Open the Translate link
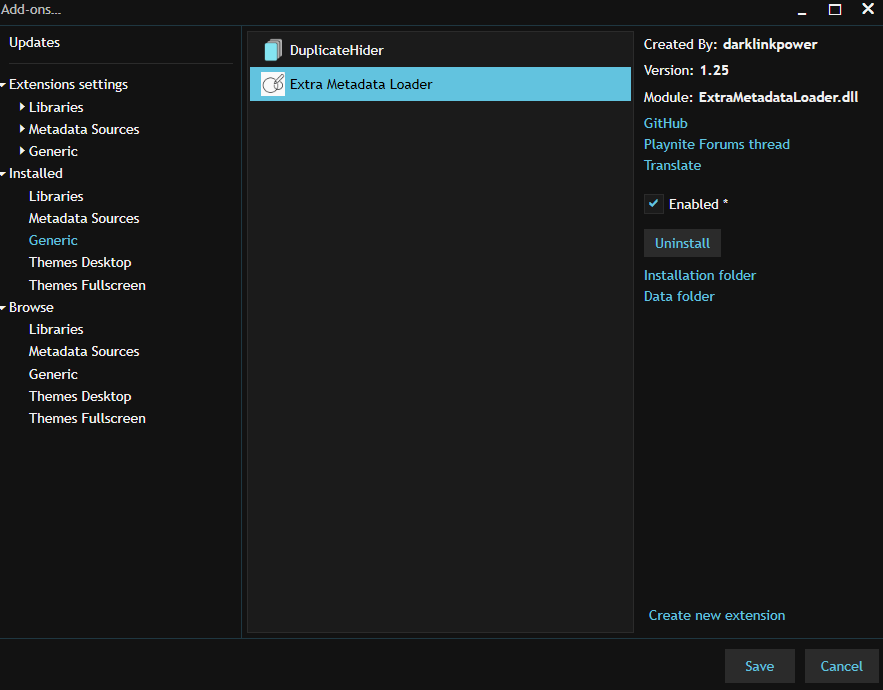883x690 pixels. 672,165
